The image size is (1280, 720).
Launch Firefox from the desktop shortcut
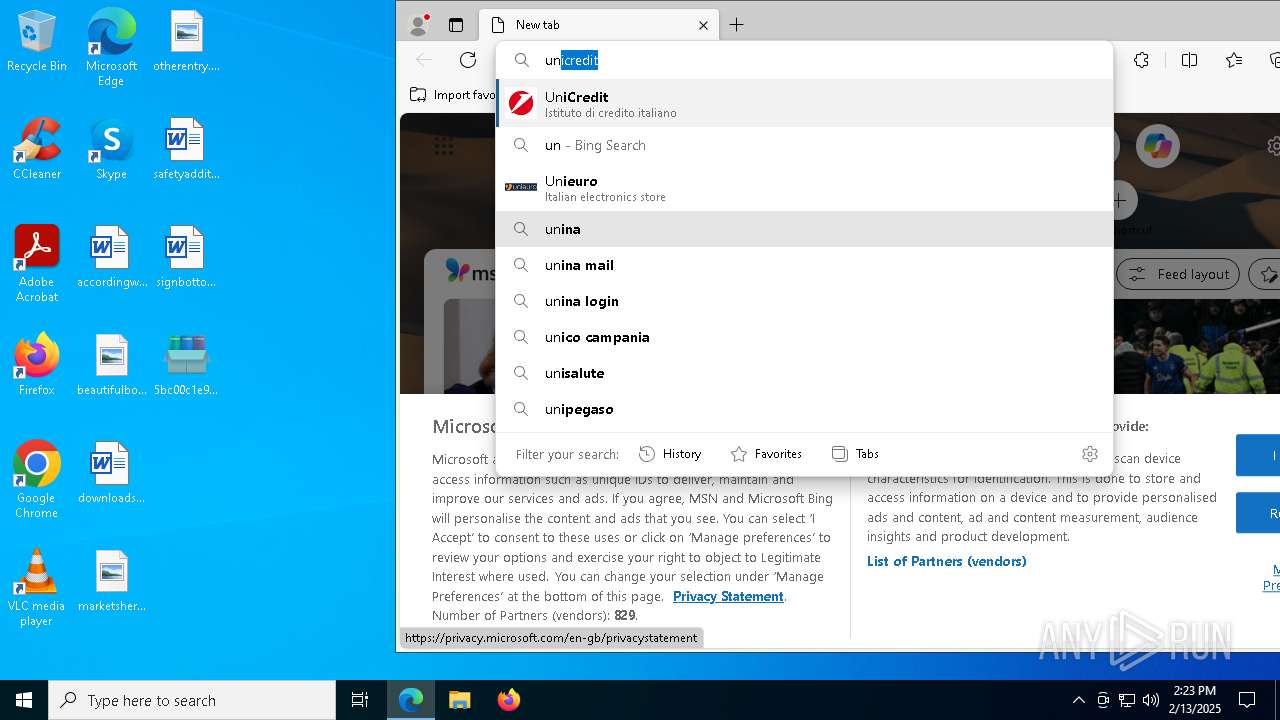click(37, 366)
